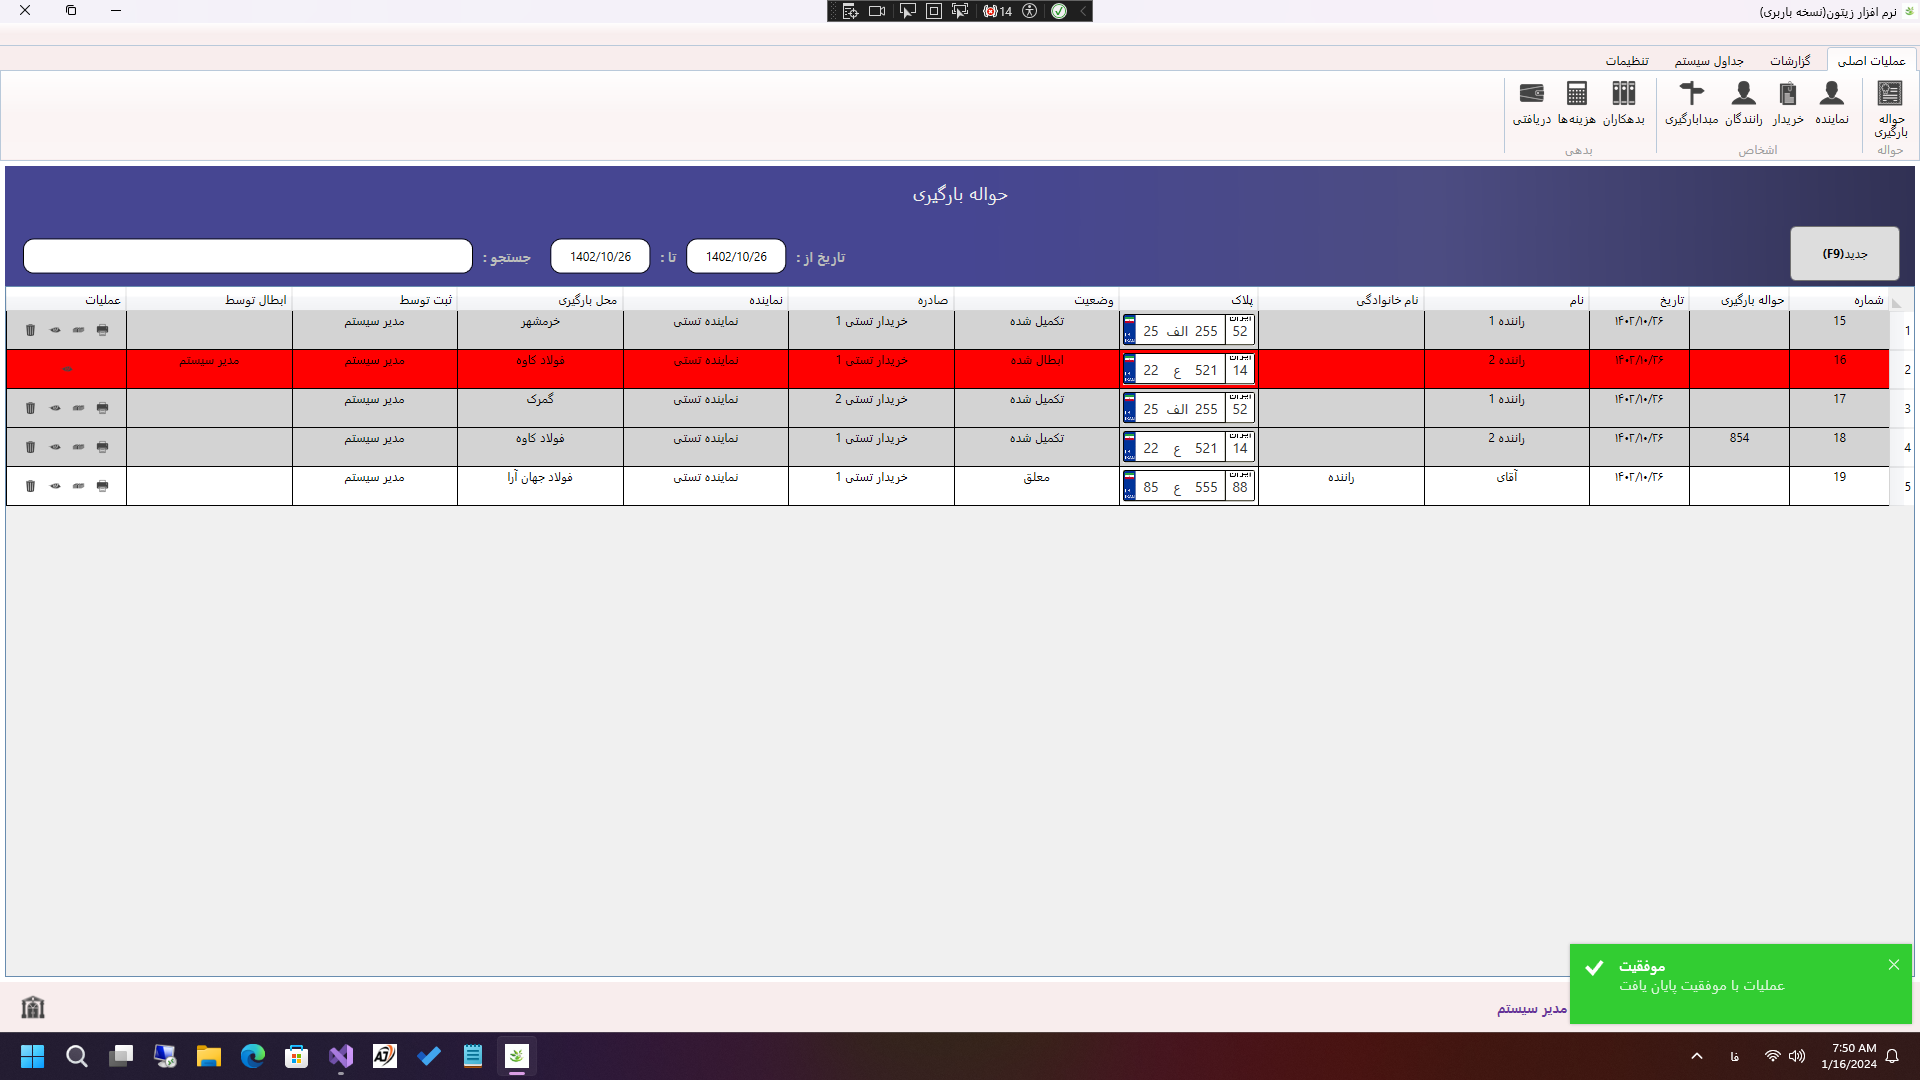Close the green موفقیت success notification

(1893, 965)
